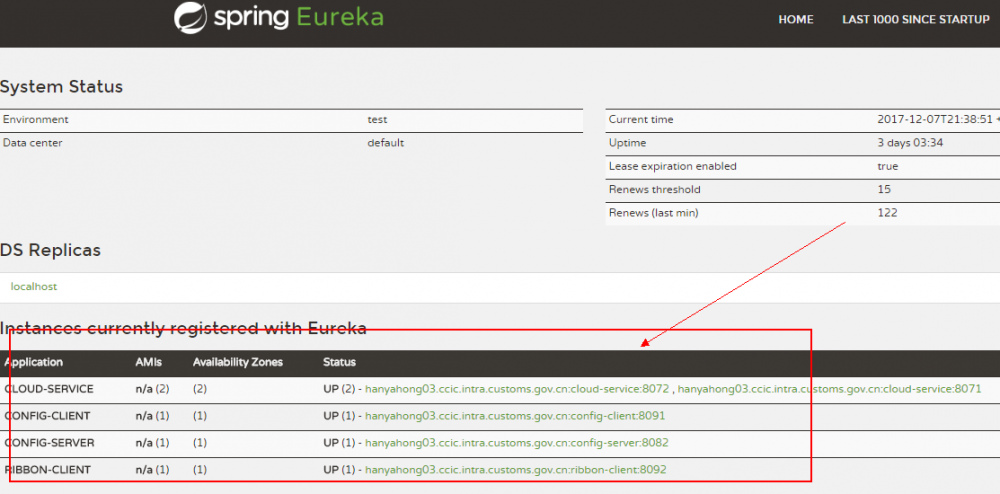
Task: Select the CLOUD-SERVICE application cell
Action: point(48,389)
